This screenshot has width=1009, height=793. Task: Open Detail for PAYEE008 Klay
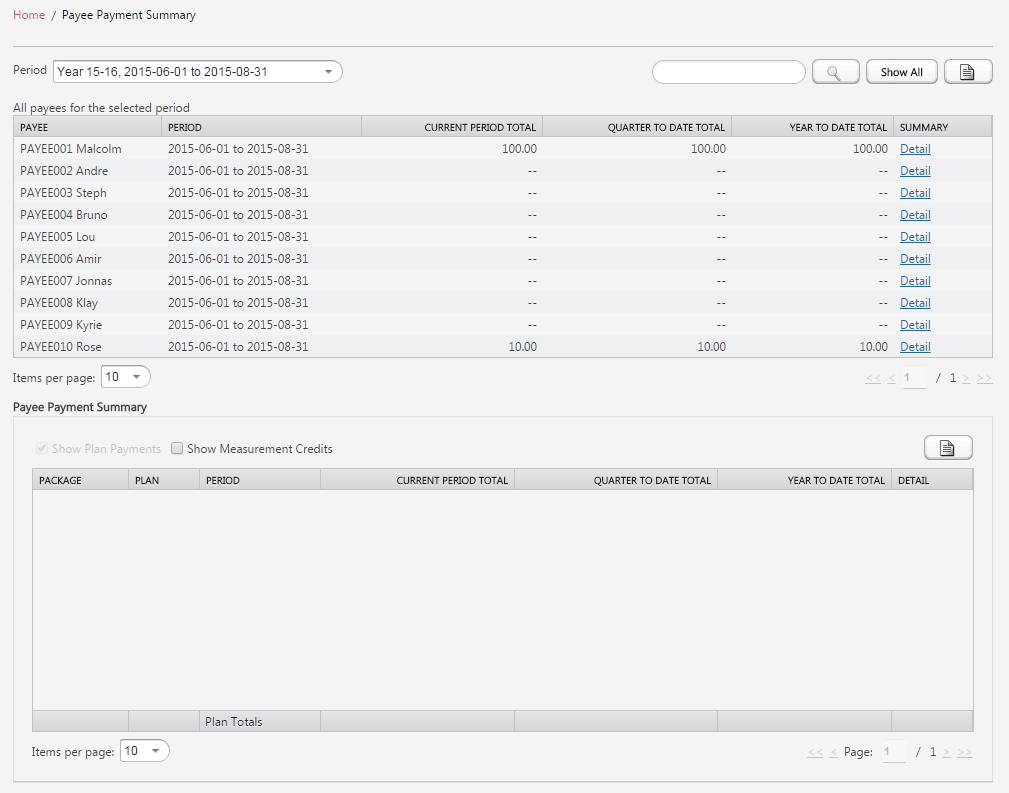click(915, 303)
